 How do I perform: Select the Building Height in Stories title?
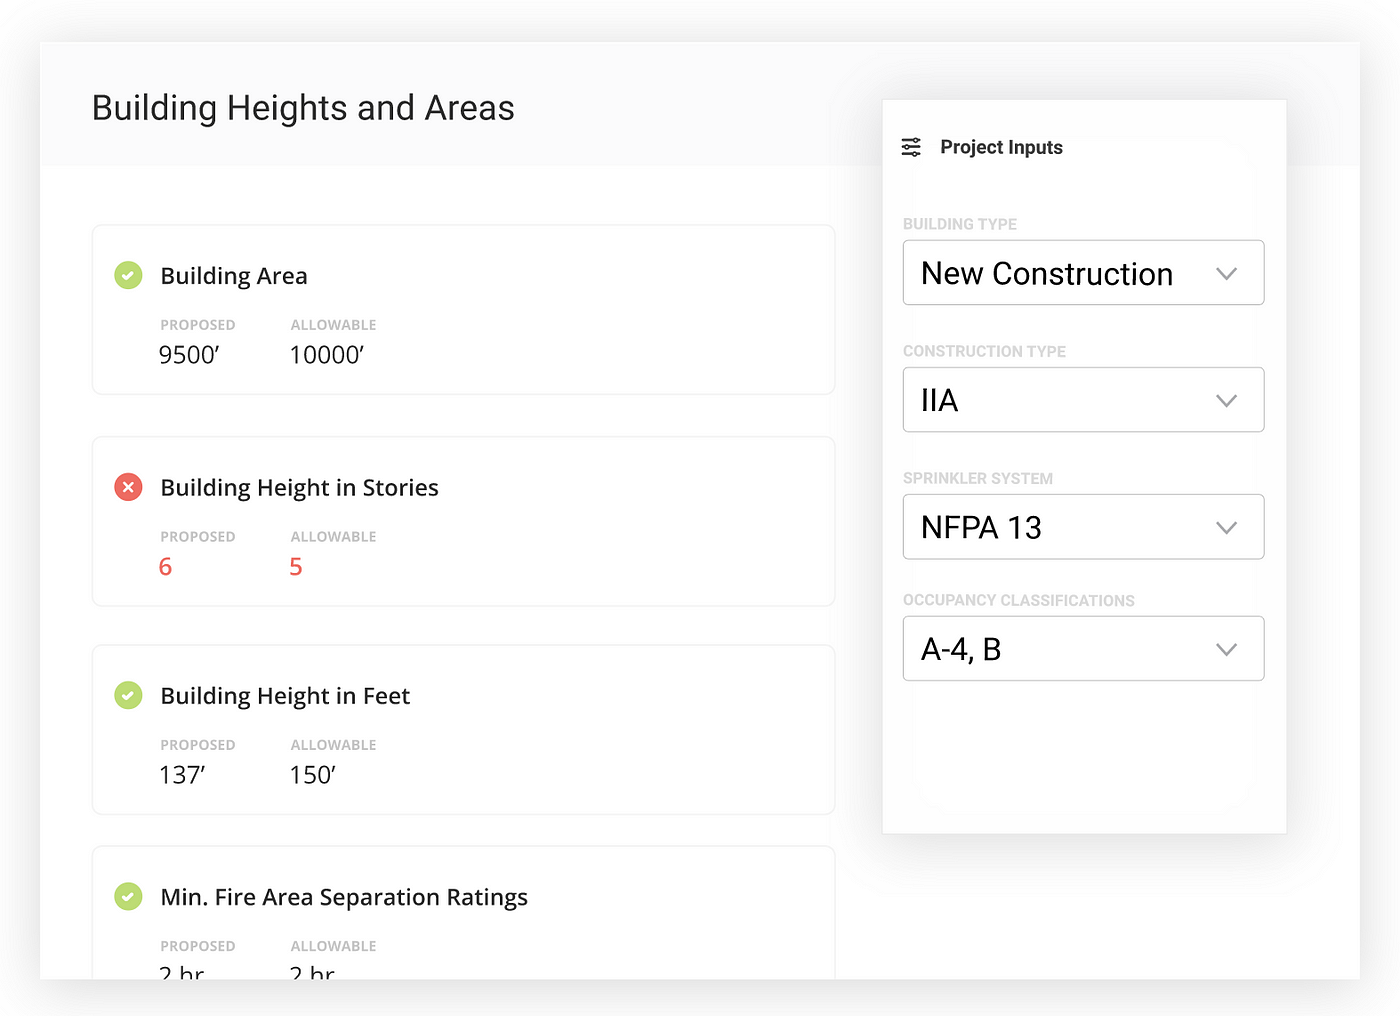[x=299, y=488]
